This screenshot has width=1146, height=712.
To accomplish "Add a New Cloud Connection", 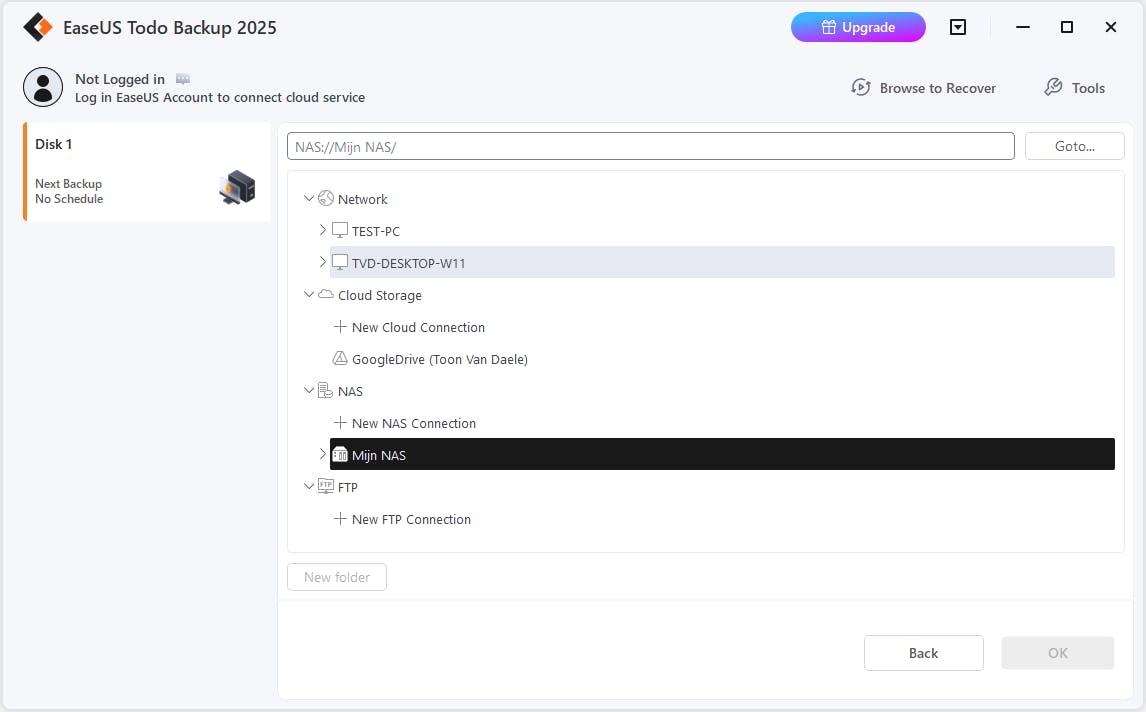I will (418, 327).
